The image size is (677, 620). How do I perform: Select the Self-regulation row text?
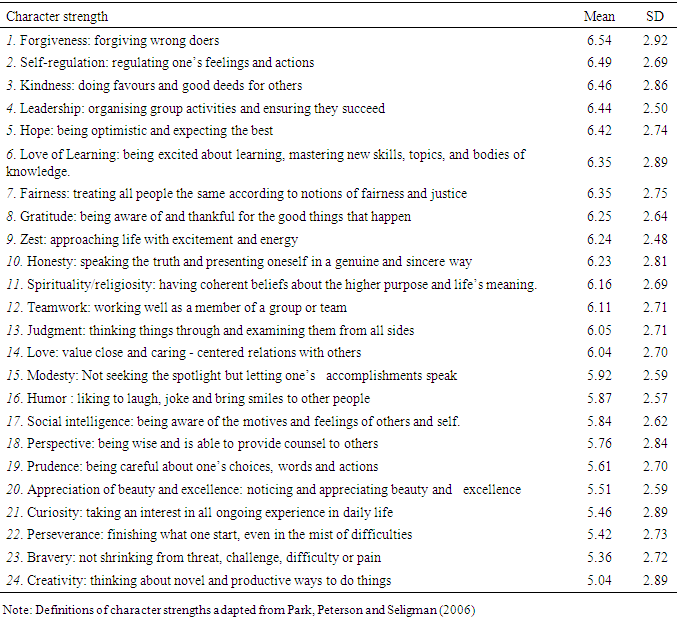[160, 63]
